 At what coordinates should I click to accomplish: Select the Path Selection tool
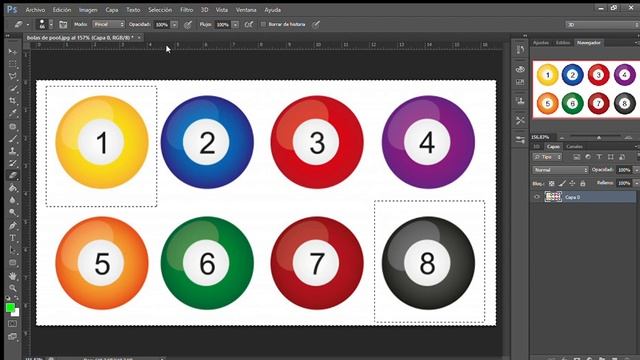tap(13, 250)
